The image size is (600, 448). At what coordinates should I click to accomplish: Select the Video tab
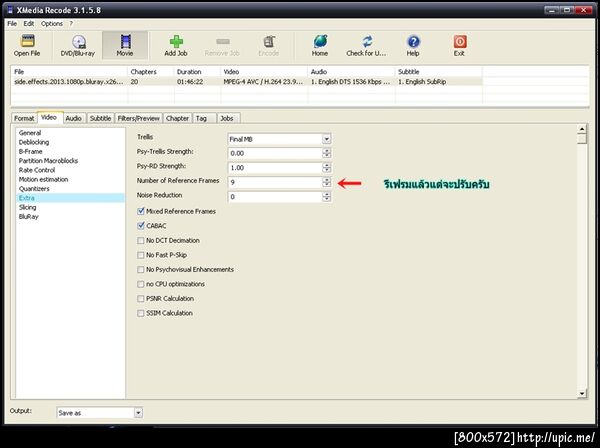[x=49, y=117]
